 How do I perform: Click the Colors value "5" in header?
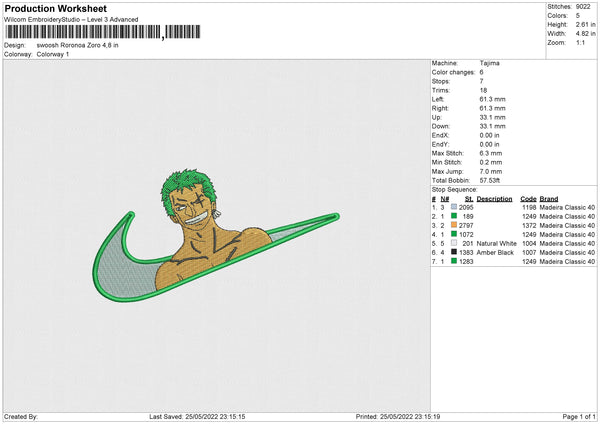click(x=578, y=16)
